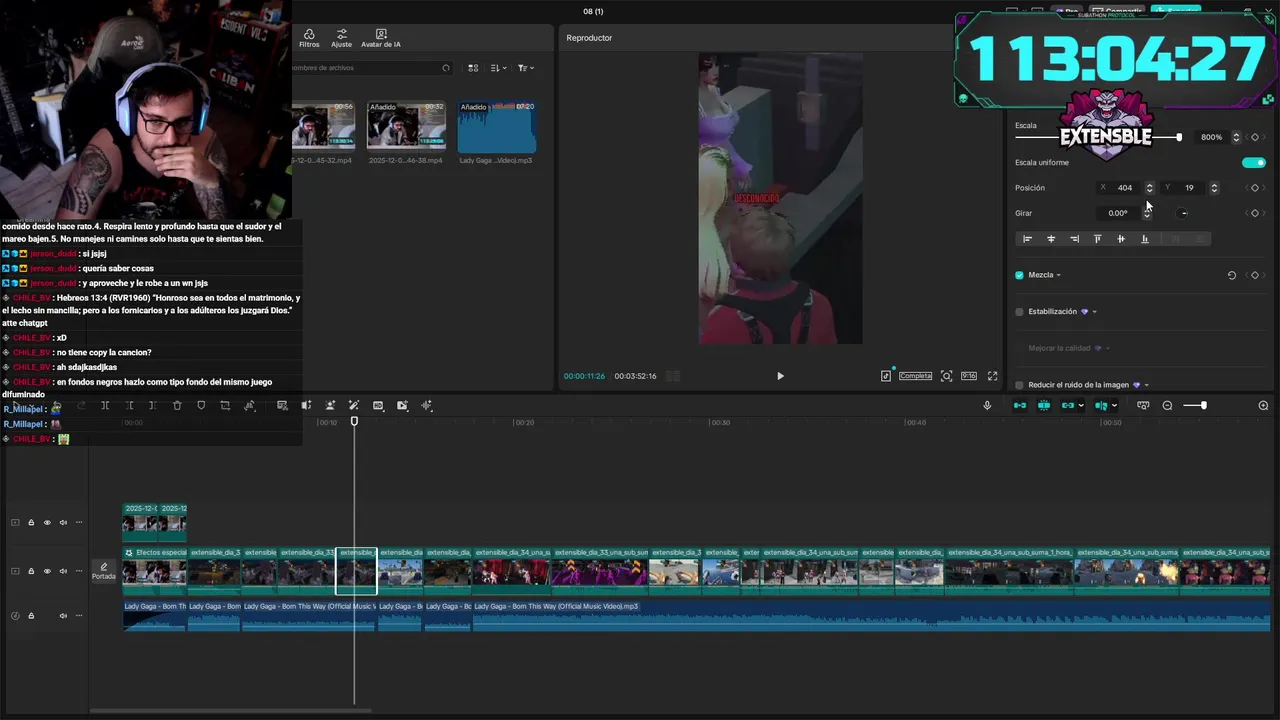Hide the top video track with eye icon
The width and height of the screenshot is (1280, 720).
[x=47, y=522]
